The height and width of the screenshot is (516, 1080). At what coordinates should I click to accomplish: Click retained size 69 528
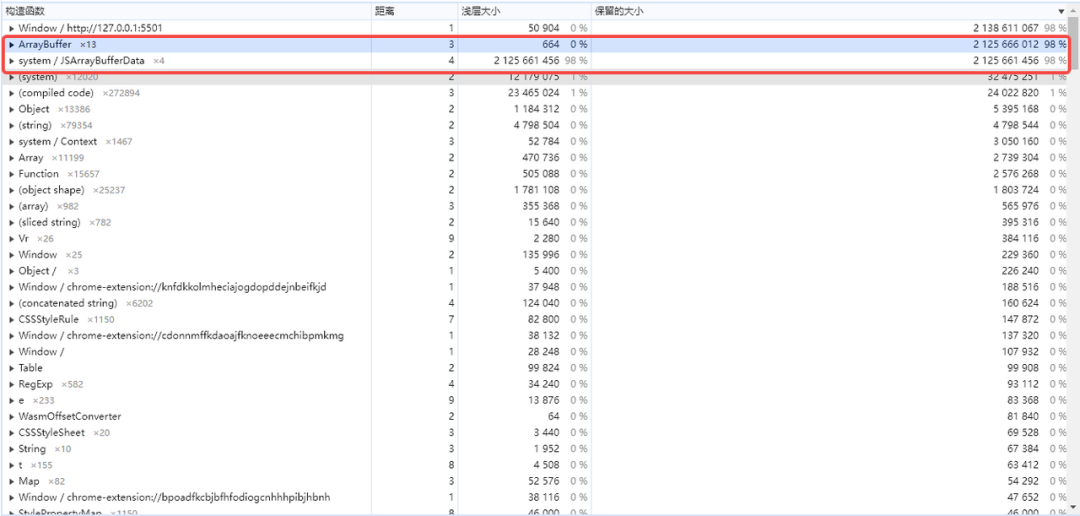[x=1024, y=433]
